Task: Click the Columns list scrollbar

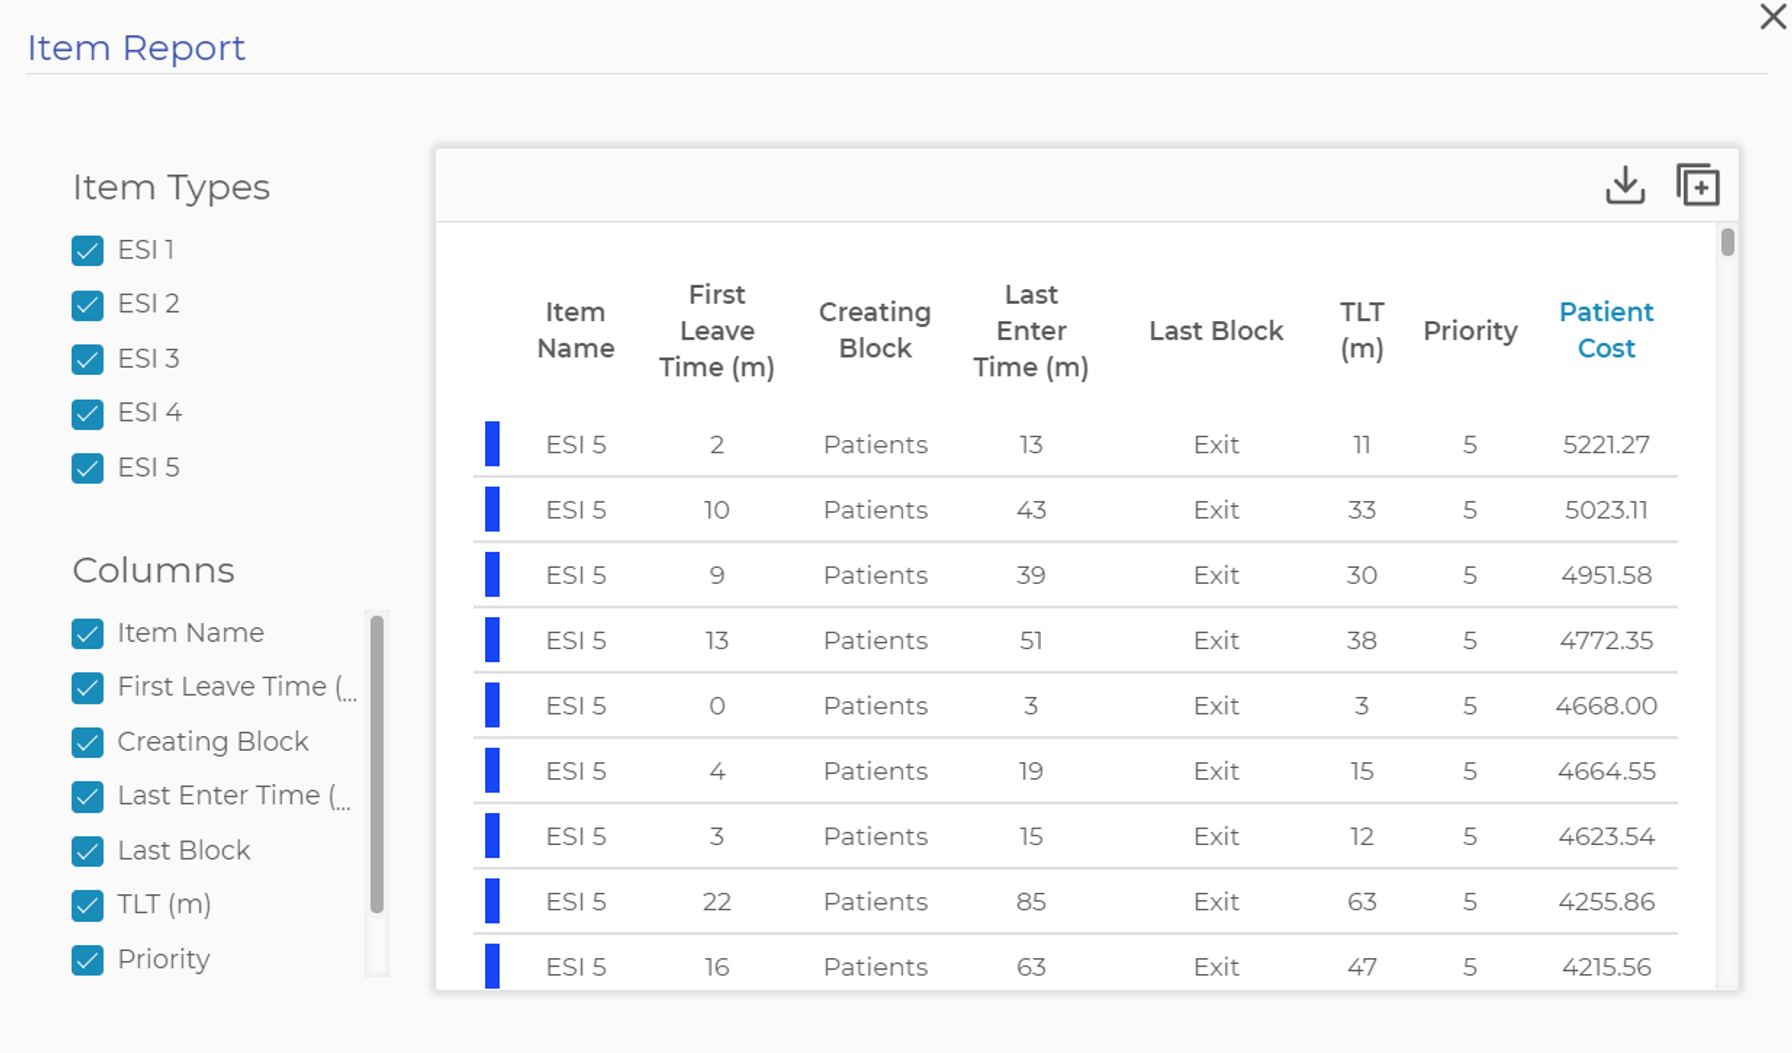Action: pyautogui.click(x=377, y=765)
